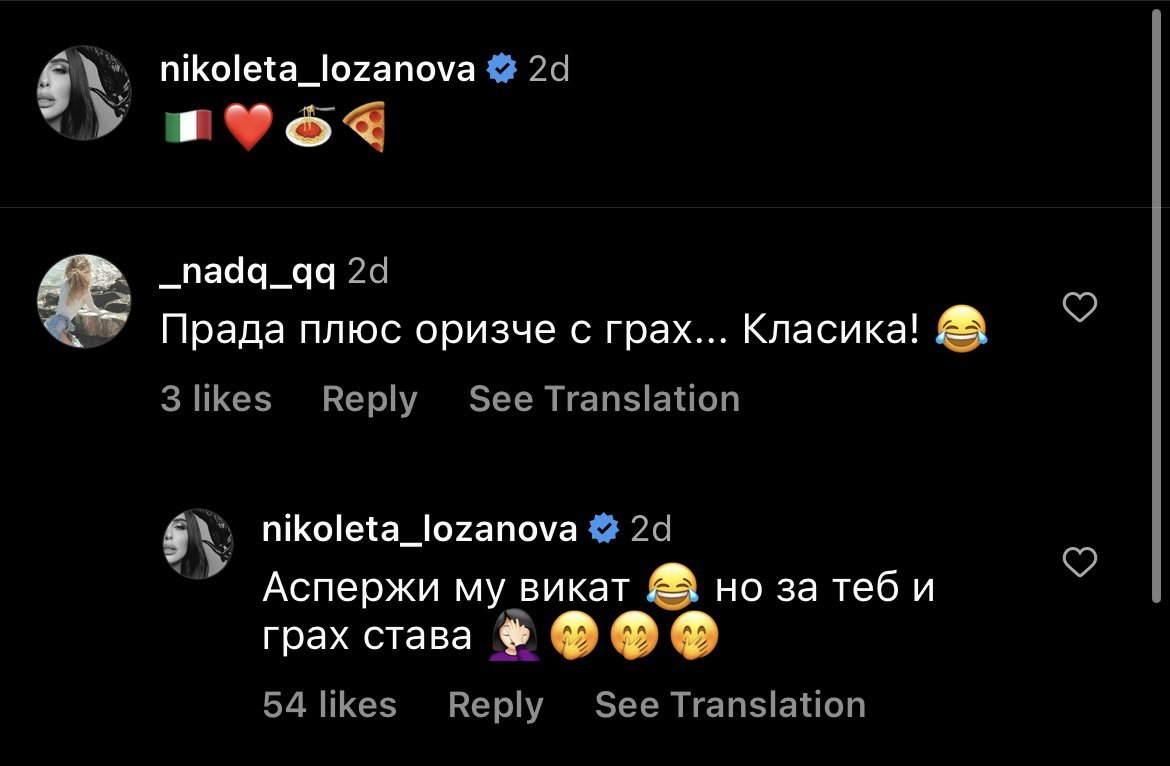Screen dimensions: 1170x766
Task: Open nikoleta_lozanova's avatar beside the caption
Action: coord(84,92)
